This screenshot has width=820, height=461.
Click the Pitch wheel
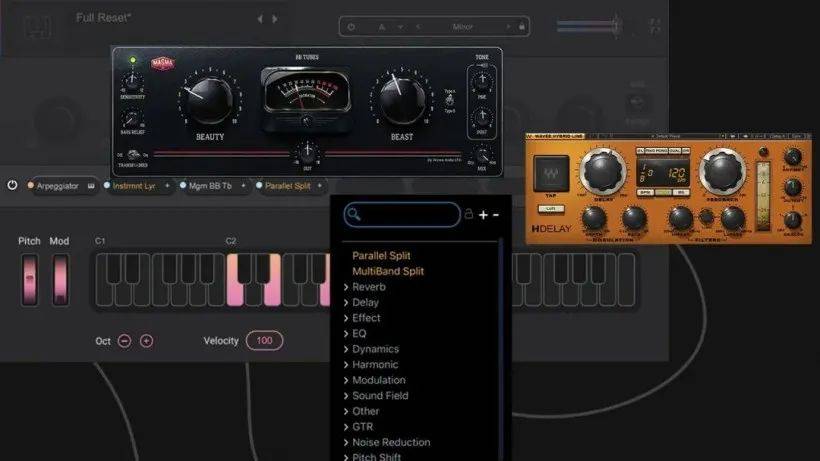(x=29, y=280)
